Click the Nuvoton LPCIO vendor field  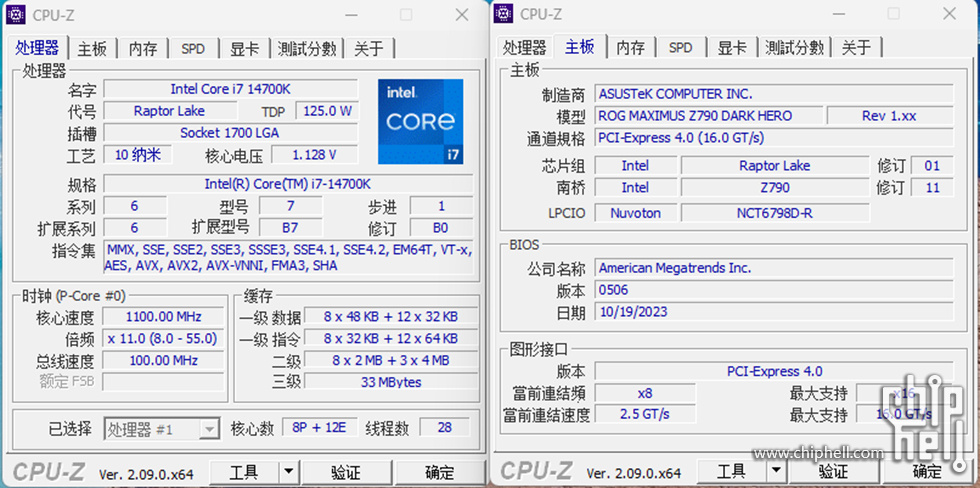tap(636, 213)
